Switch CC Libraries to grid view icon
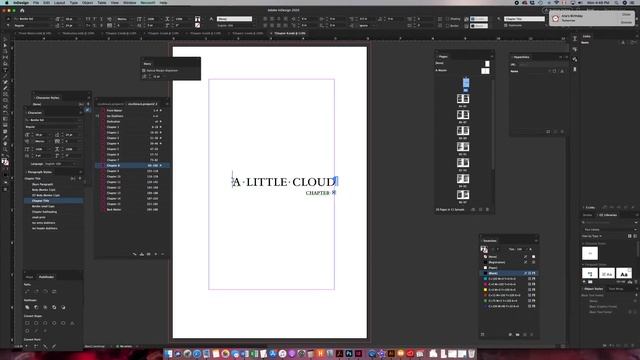This screenshot has height=360, width=640. [630, 236]
